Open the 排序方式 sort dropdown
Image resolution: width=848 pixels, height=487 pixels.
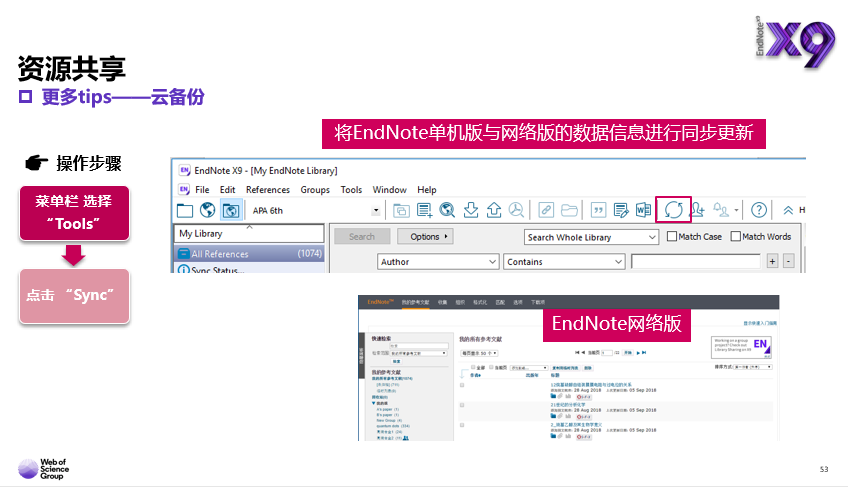(753, 367)
